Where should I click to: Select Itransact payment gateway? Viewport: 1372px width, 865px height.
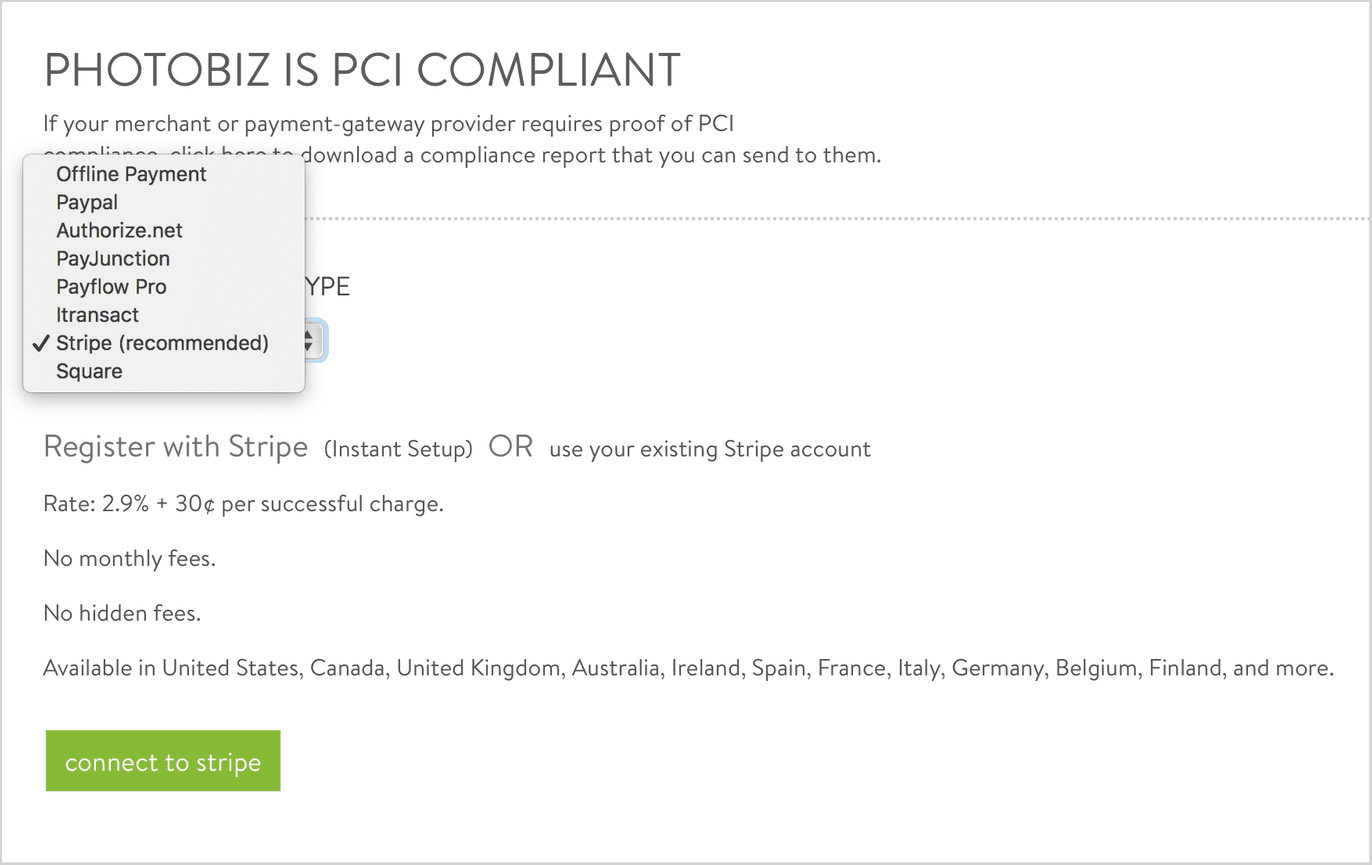click(x=97, y=315)
